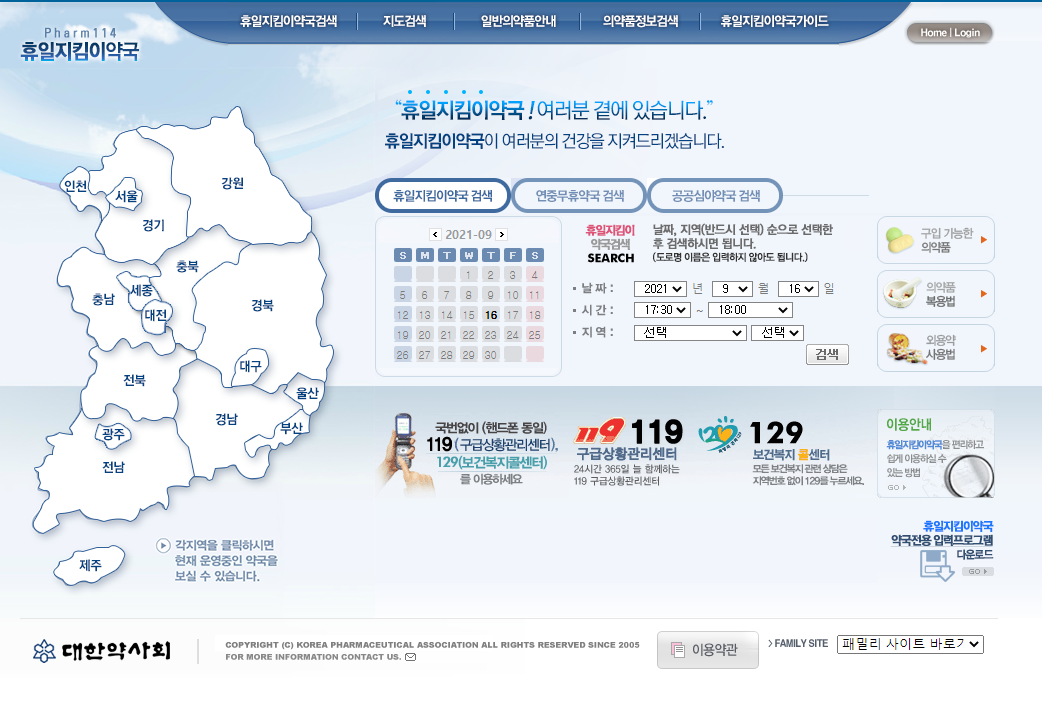Image resolution: width=1042 pixels, height=710 pixels.
Task: Click the Pharm114 휴일지킴이약국 logo
Action: [80, 45]
